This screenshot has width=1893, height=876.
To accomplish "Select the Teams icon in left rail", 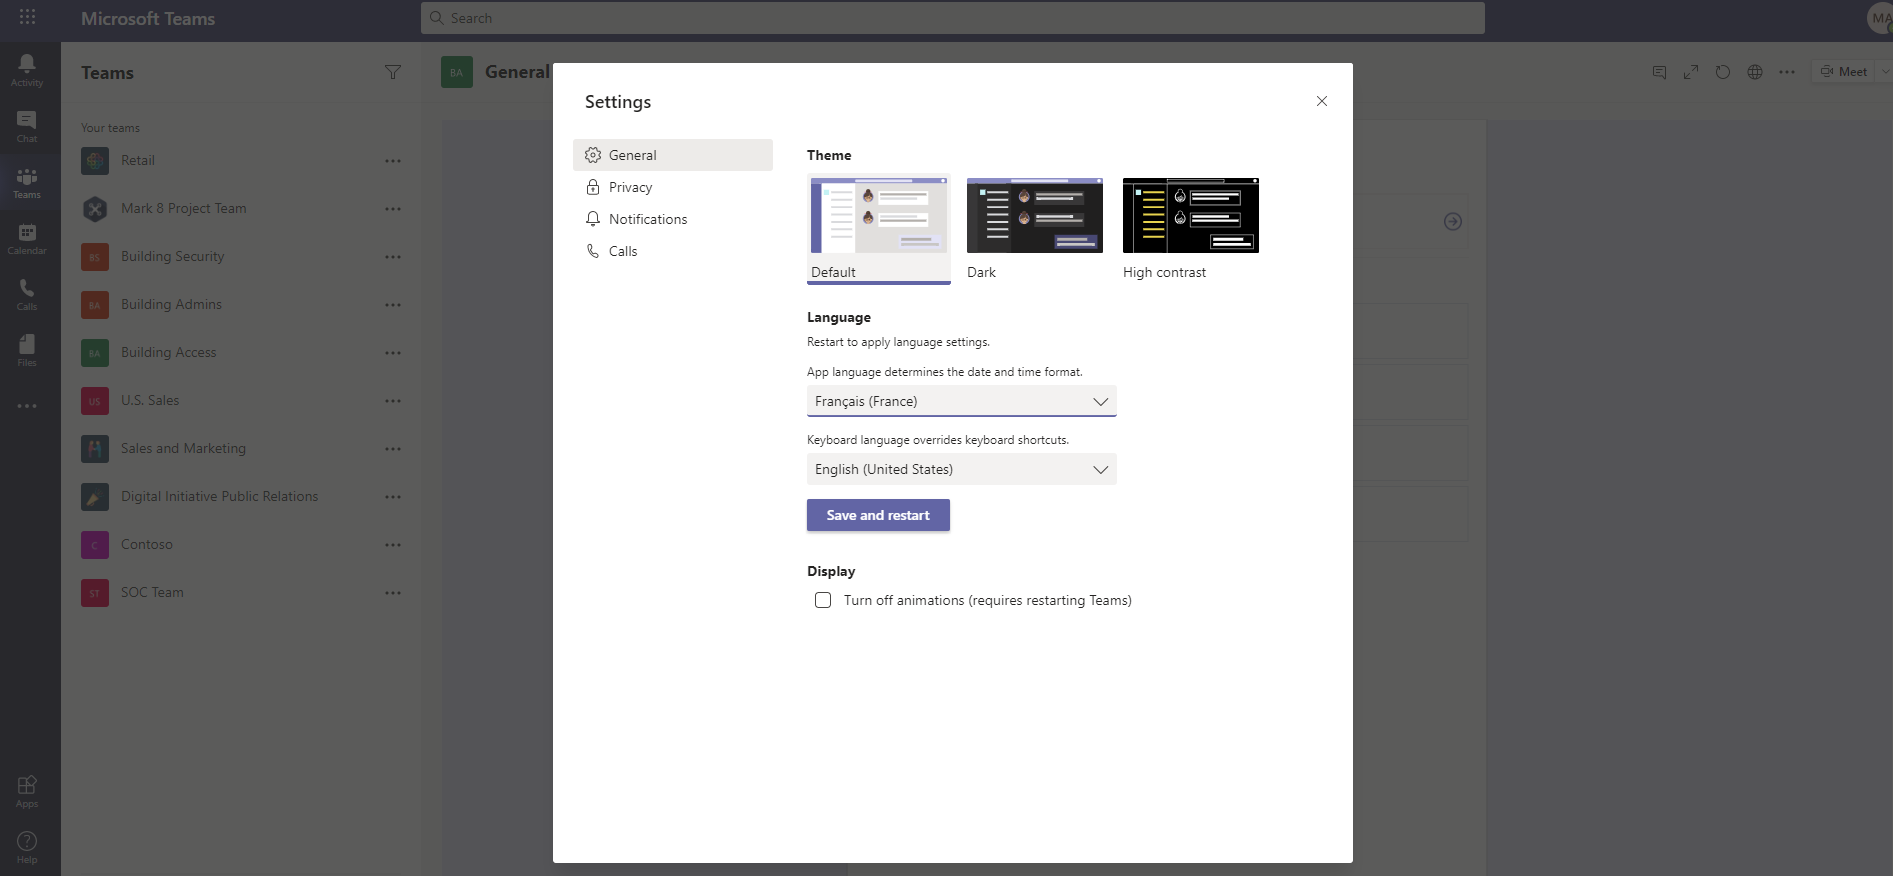I will click(27, 182).
